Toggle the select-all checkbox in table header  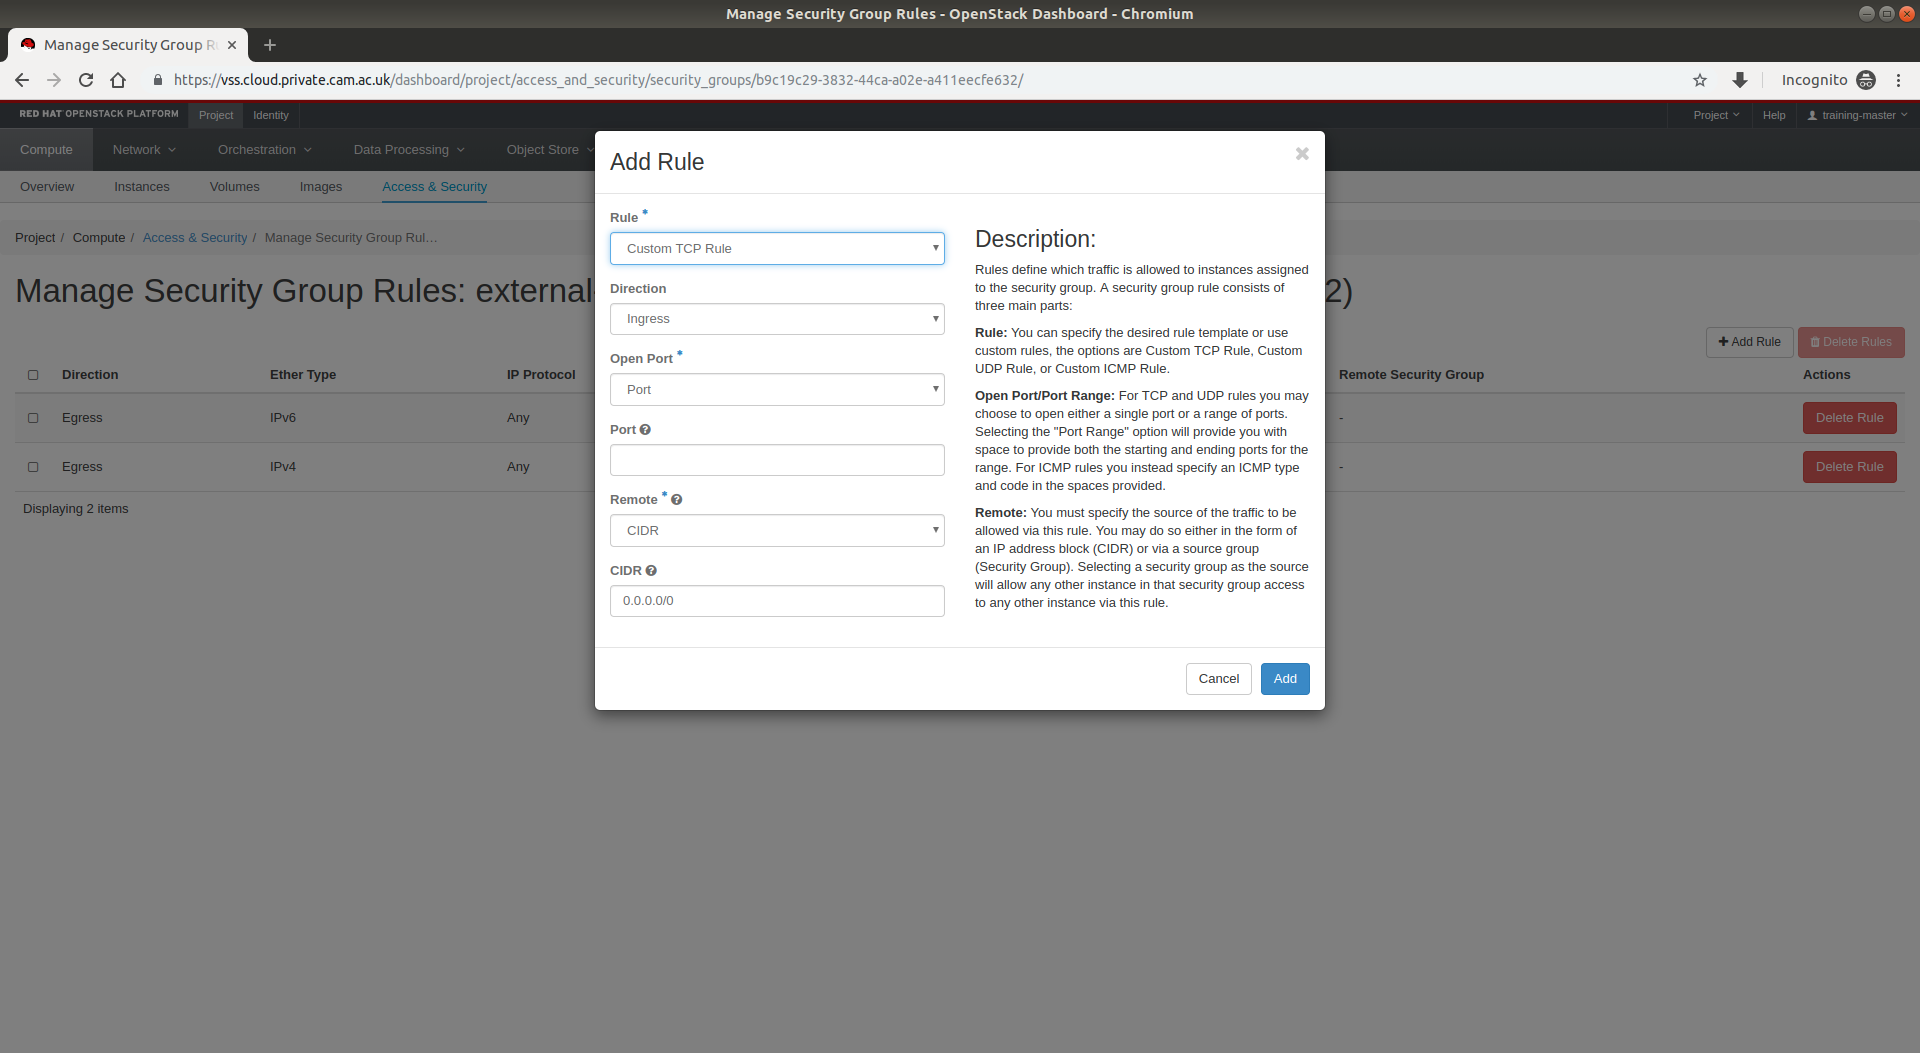click(33, 375)
